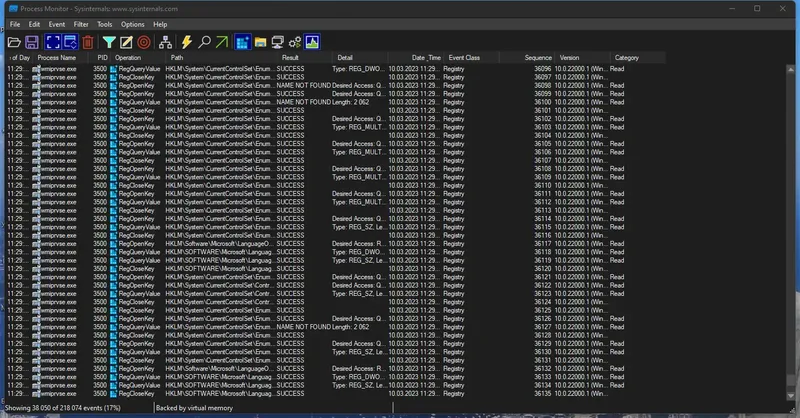Click the wmiprvse.exe icon in row 36101

click(36, 111)
